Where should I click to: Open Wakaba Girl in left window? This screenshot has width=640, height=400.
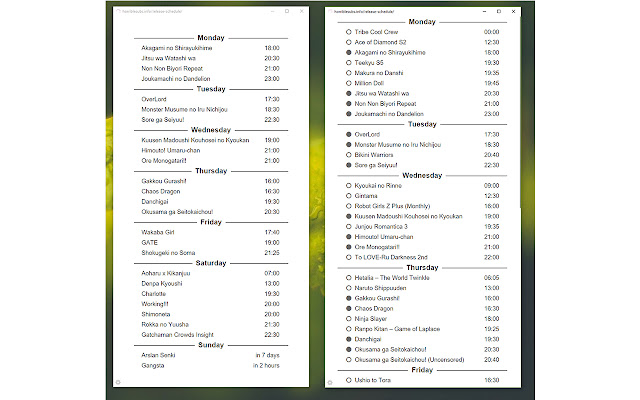(x=158, y=232)
